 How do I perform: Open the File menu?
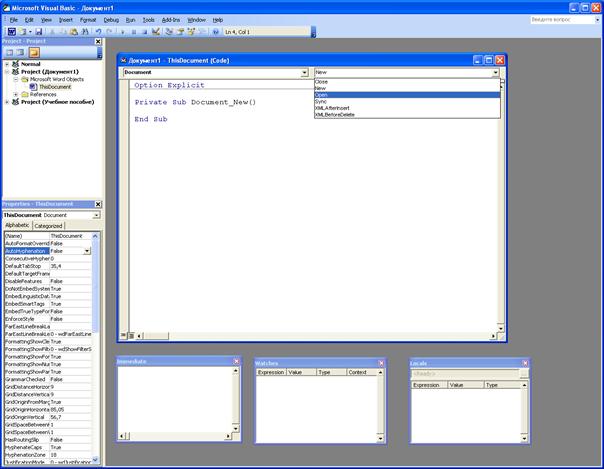tap(13, 20)
